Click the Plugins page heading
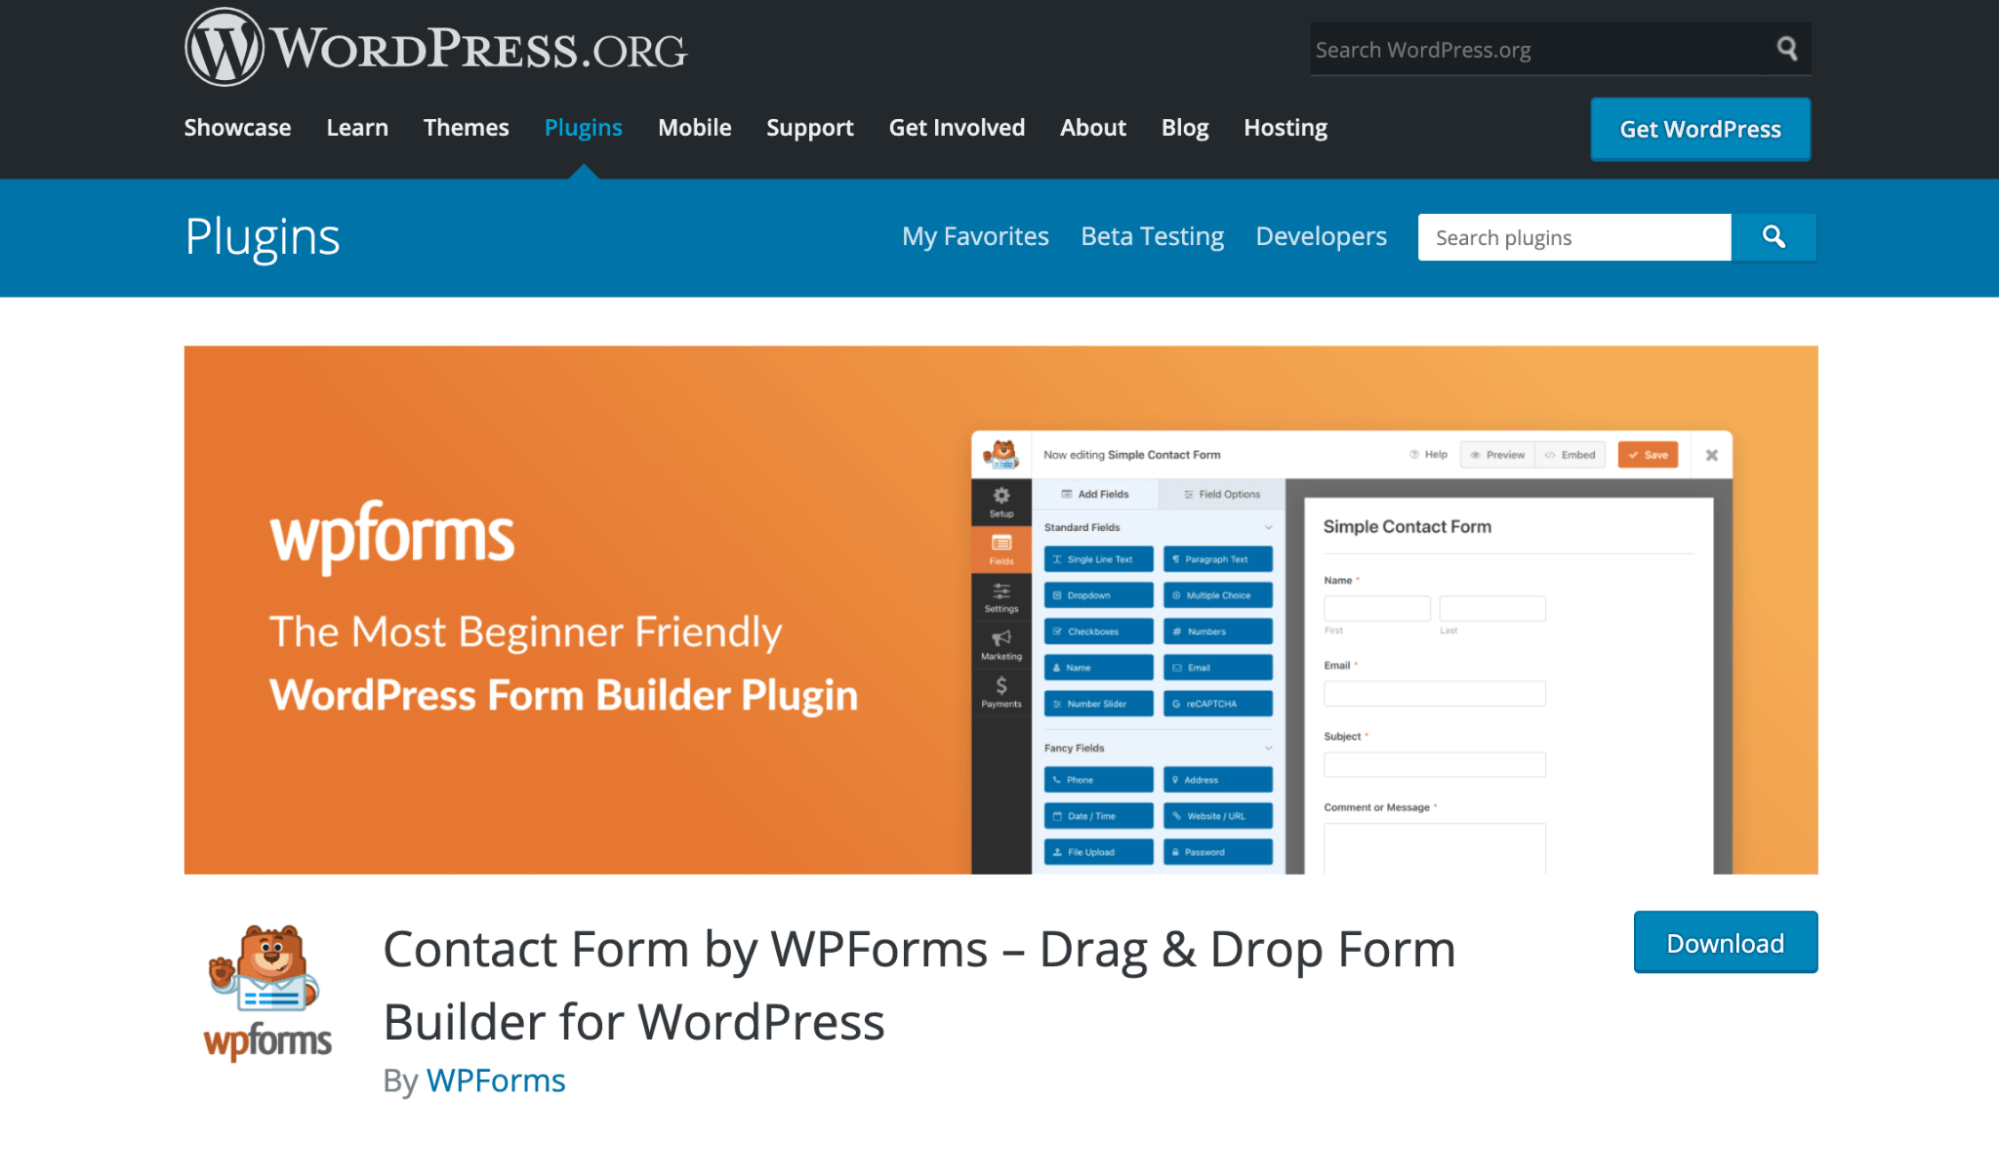This screenshot has height=1158, width=1999. [x=262, y=237]
